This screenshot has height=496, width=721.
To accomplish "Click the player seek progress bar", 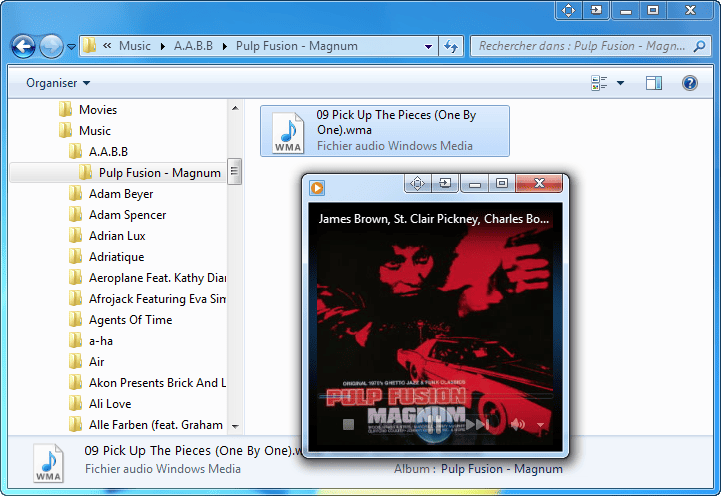I will 435,396.
